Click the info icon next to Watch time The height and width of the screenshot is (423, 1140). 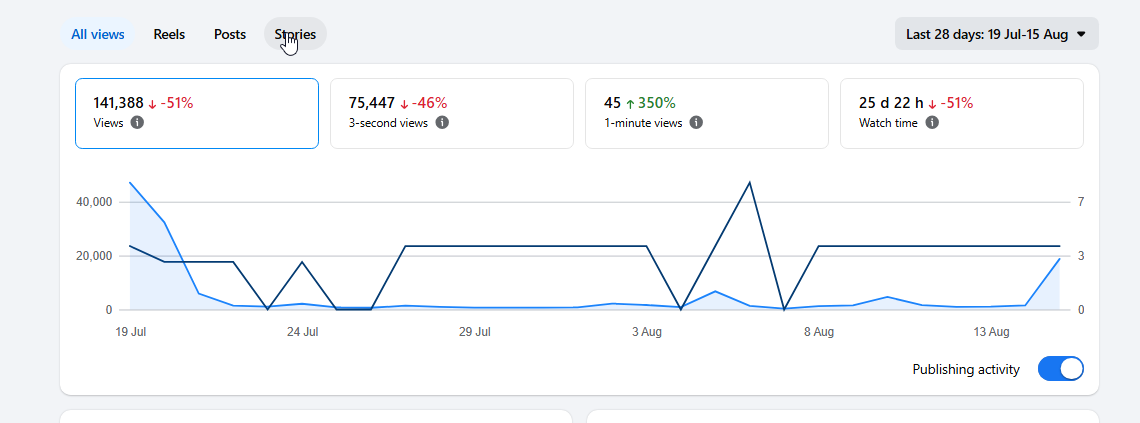pos(932,123)
